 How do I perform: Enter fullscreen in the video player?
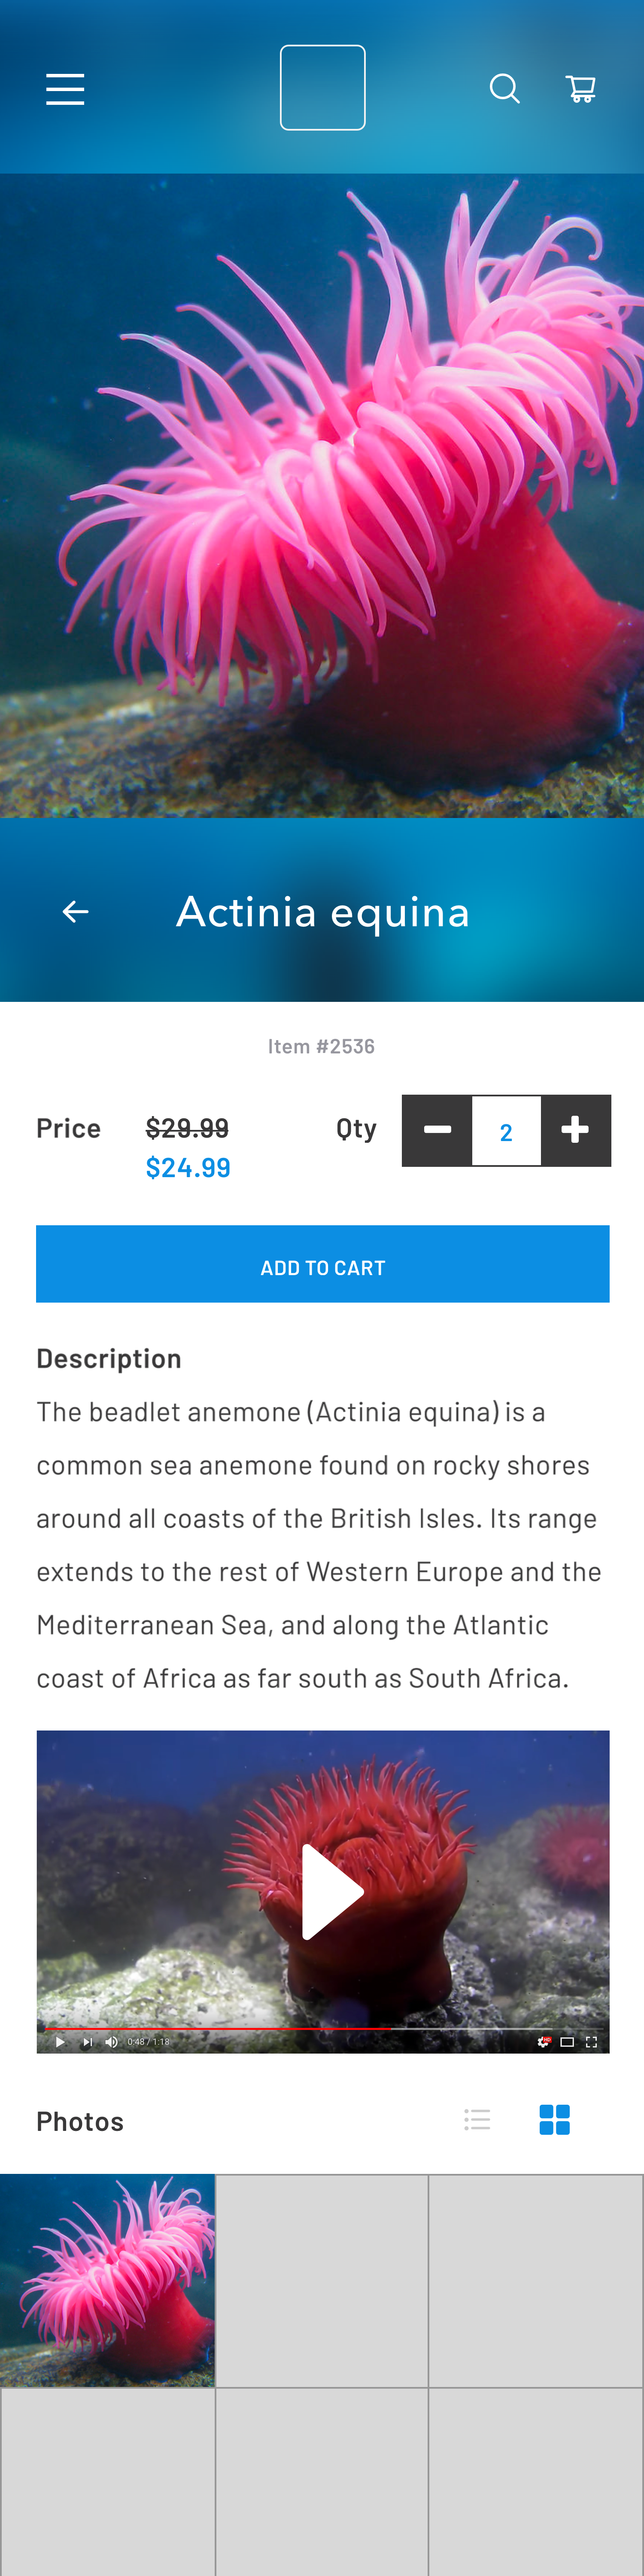591,2042
